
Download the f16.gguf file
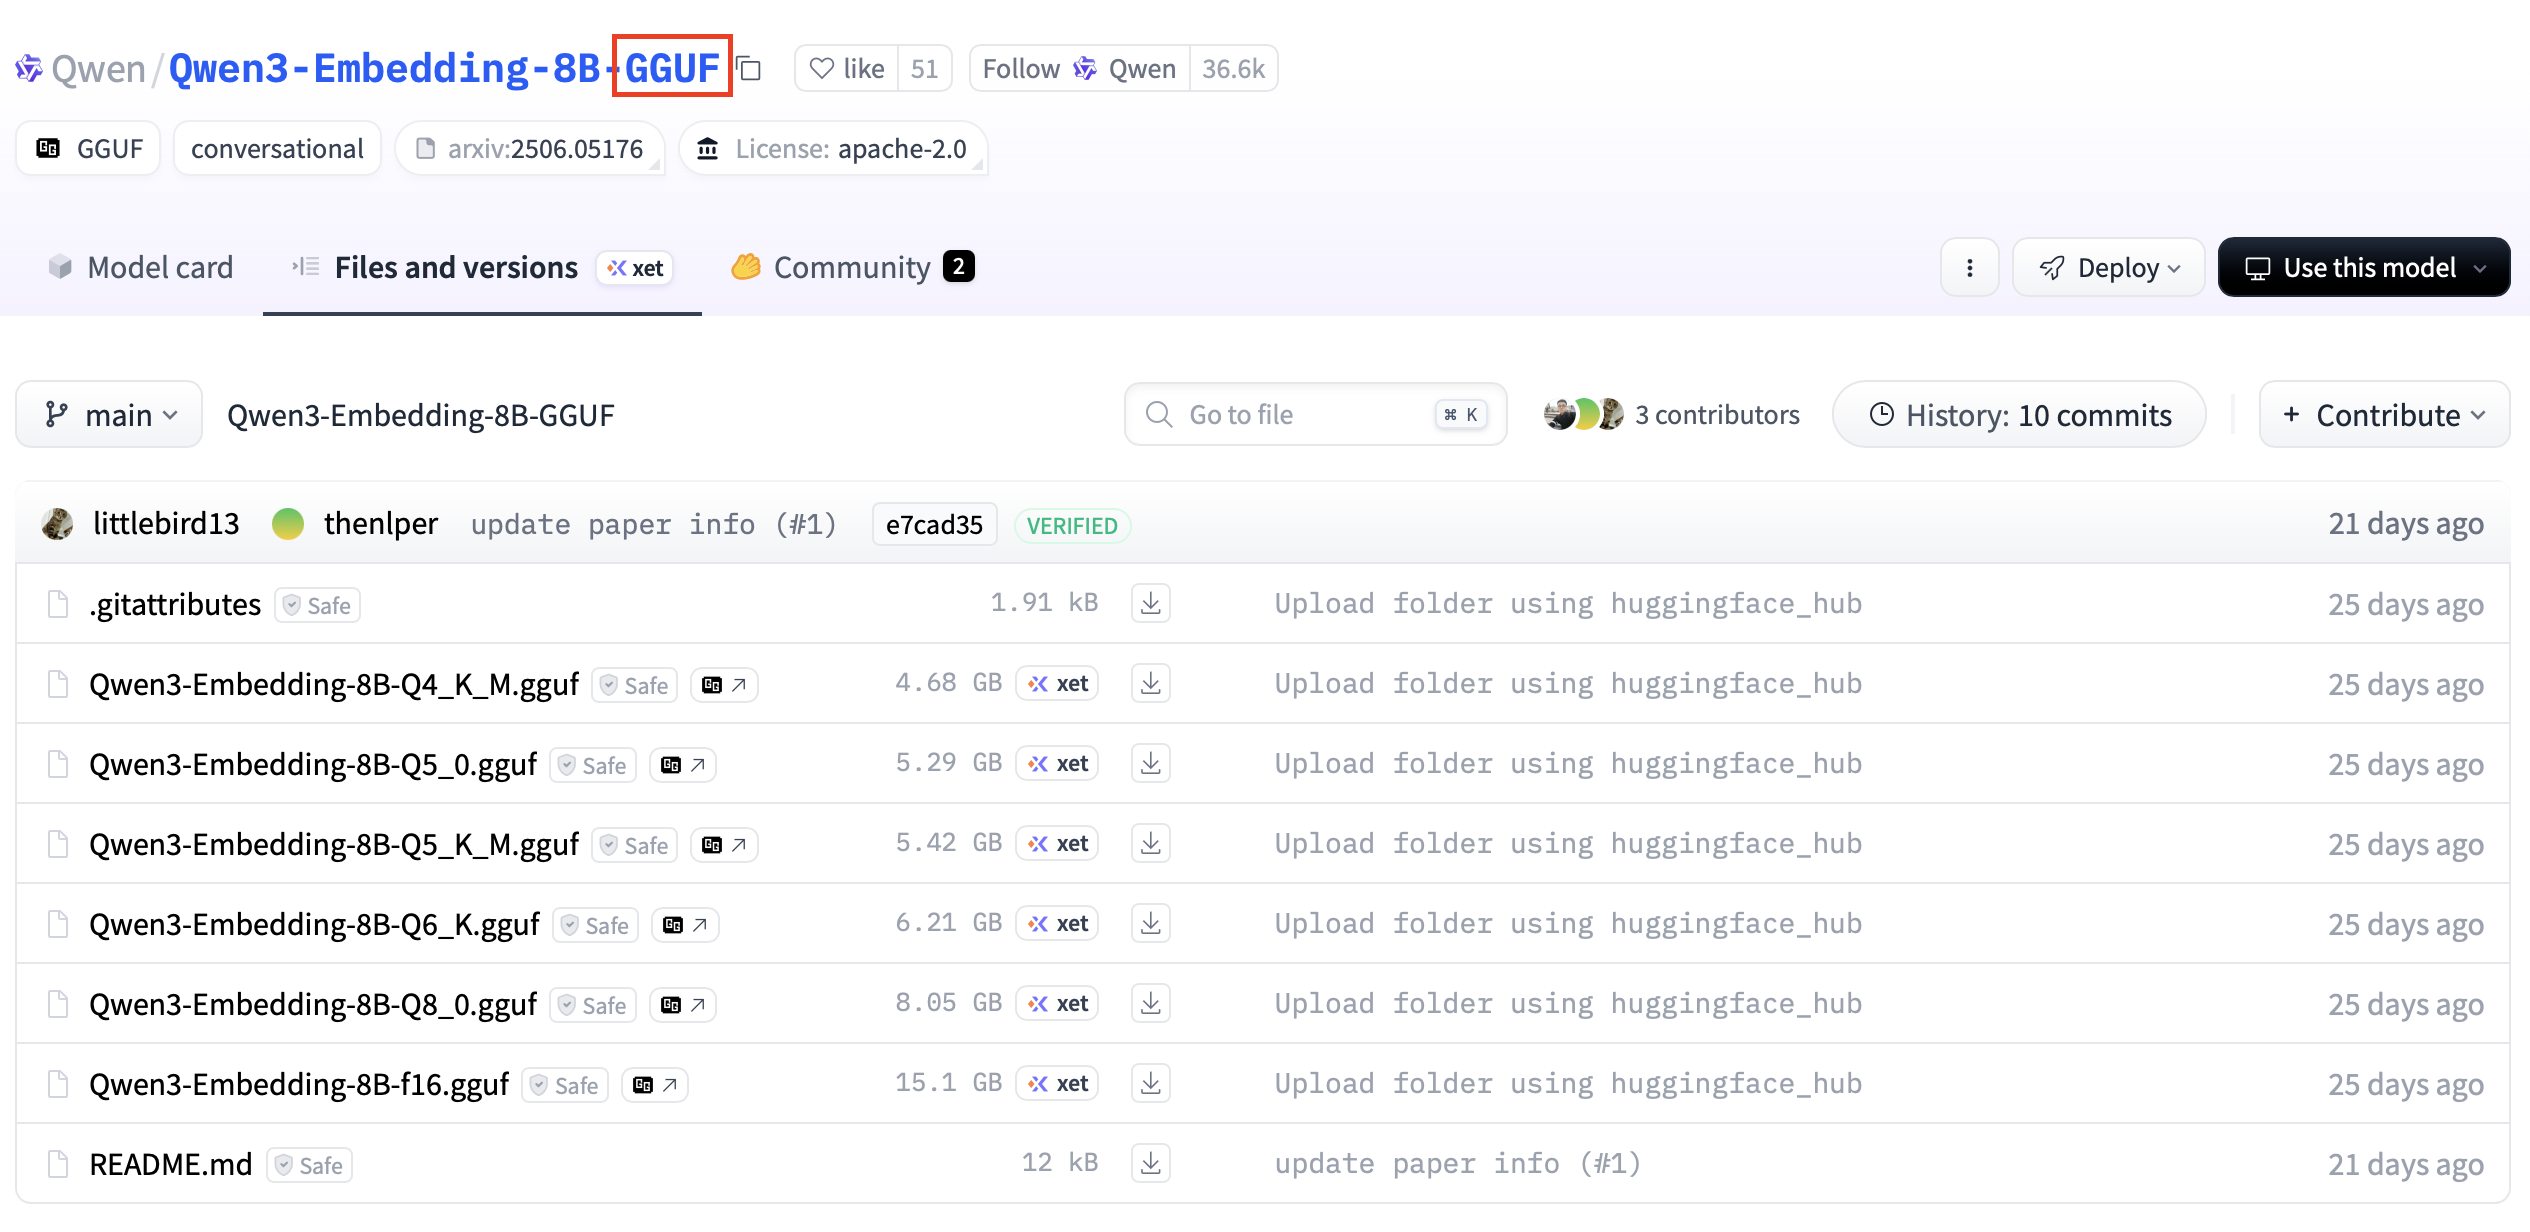tap(1151, 1083)
